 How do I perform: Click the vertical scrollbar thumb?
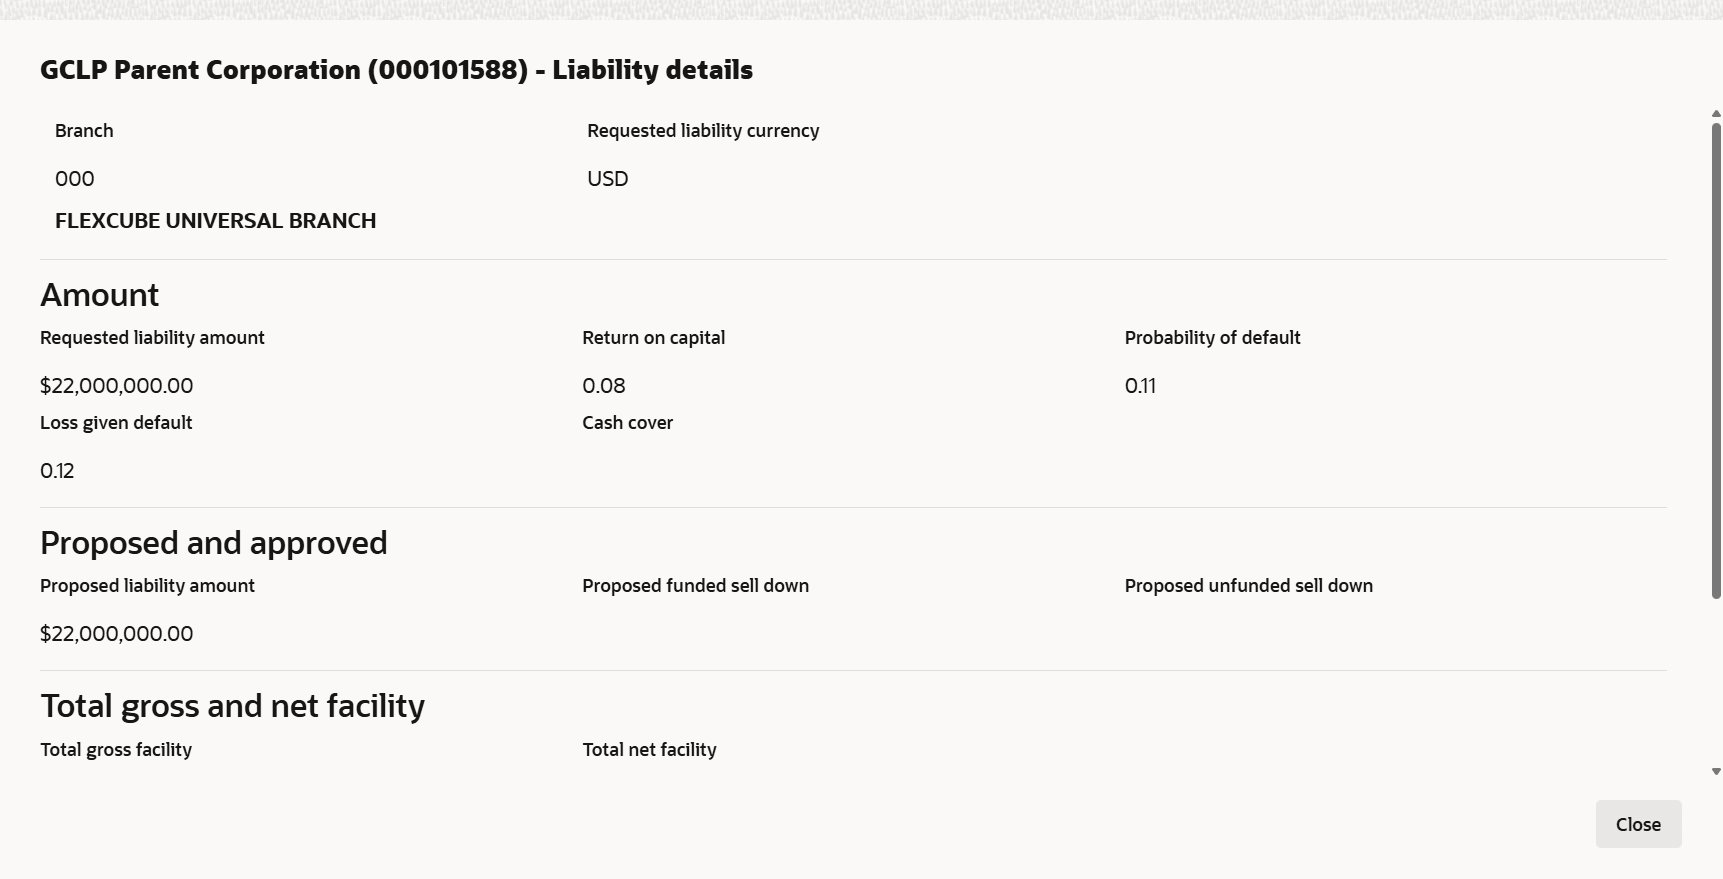(x=1716, y=360)
